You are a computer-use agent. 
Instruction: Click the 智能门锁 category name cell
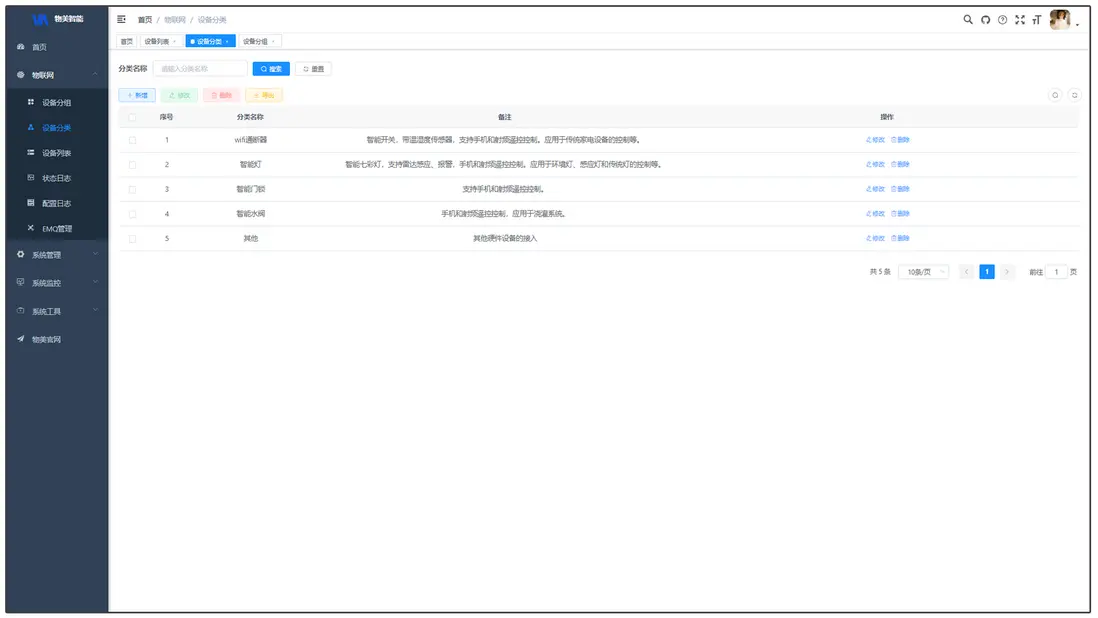pos(251,189)
